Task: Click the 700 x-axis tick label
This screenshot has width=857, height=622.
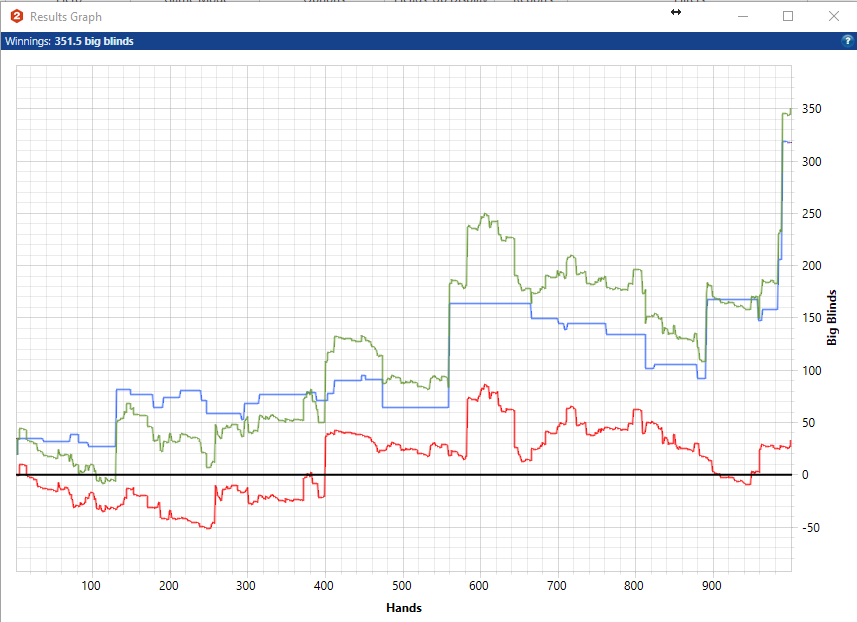Action: [x=556, y=586]
